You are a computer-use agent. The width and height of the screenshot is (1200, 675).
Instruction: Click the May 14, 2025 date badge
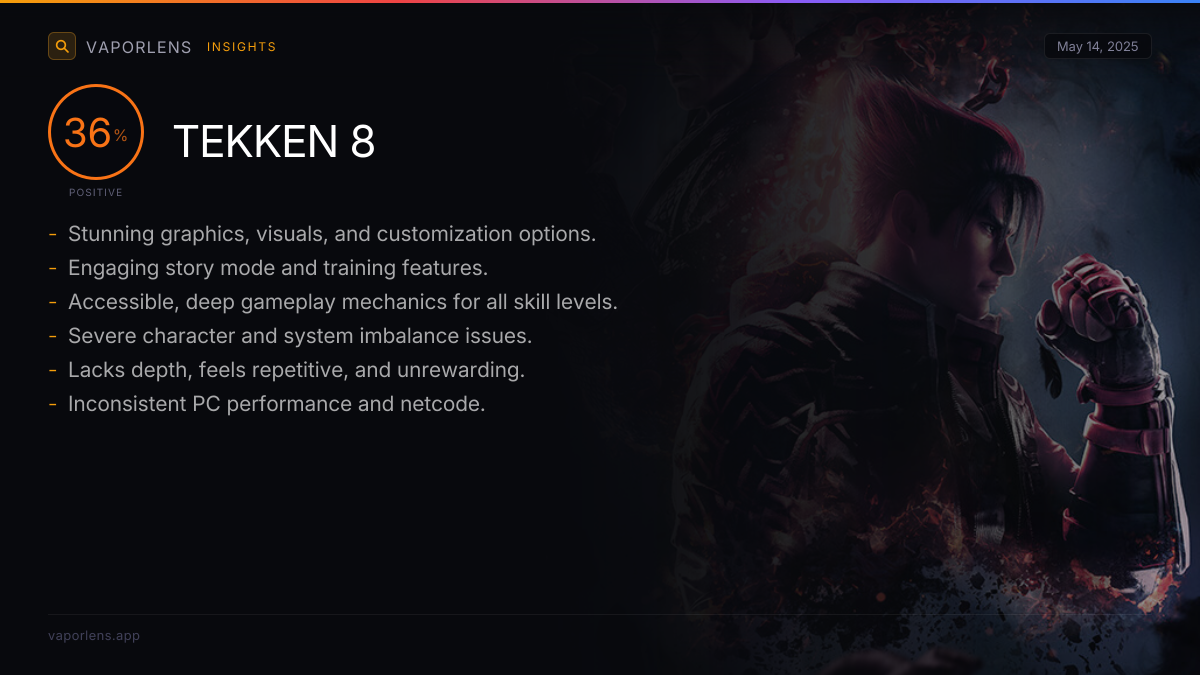1097,46
